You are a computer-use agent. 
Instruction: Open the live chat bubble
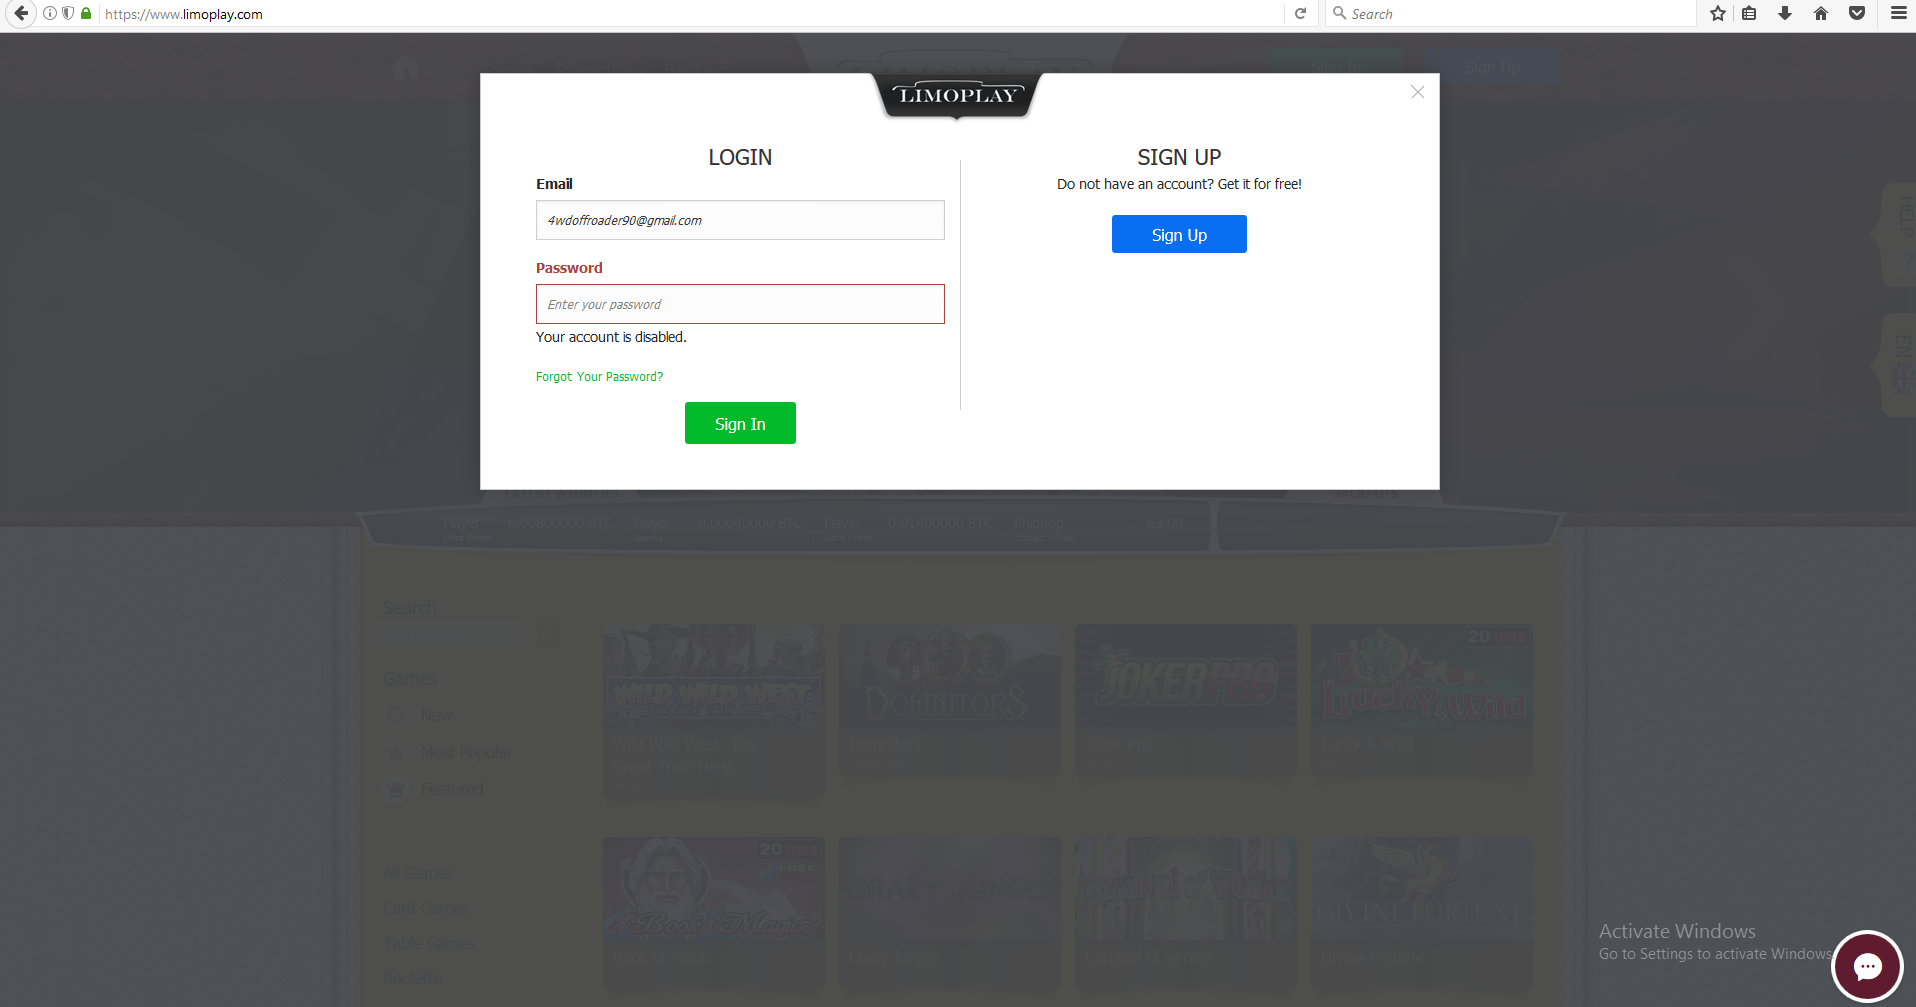pyautogui.click(x=1867, y=966)
